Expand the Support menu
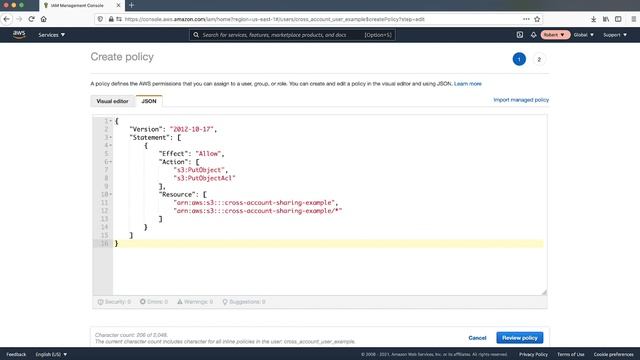This screenshot has height=360, width=640. click(615, 35)
